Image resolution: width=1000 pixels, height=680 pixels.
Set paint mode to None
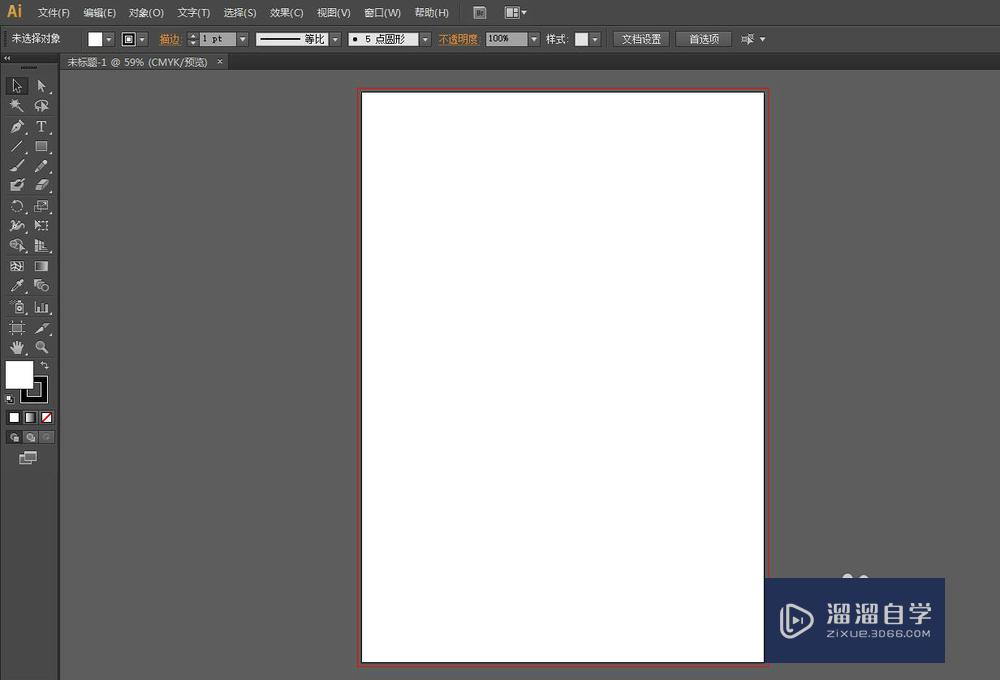coord(46,417)
